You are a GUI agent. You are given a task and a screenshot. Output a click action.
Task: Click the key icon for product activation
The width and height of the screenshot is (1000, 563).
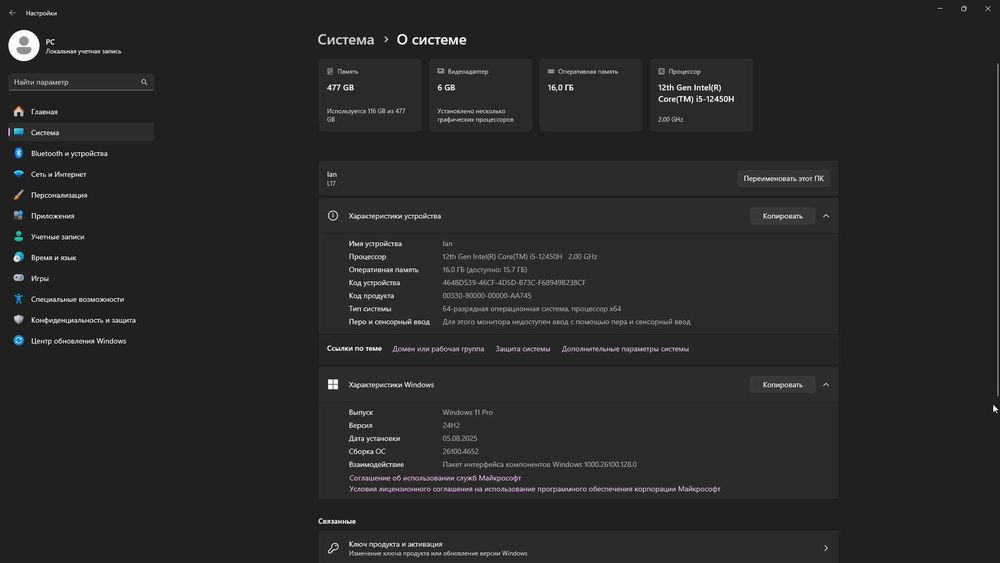pos(333,548)
